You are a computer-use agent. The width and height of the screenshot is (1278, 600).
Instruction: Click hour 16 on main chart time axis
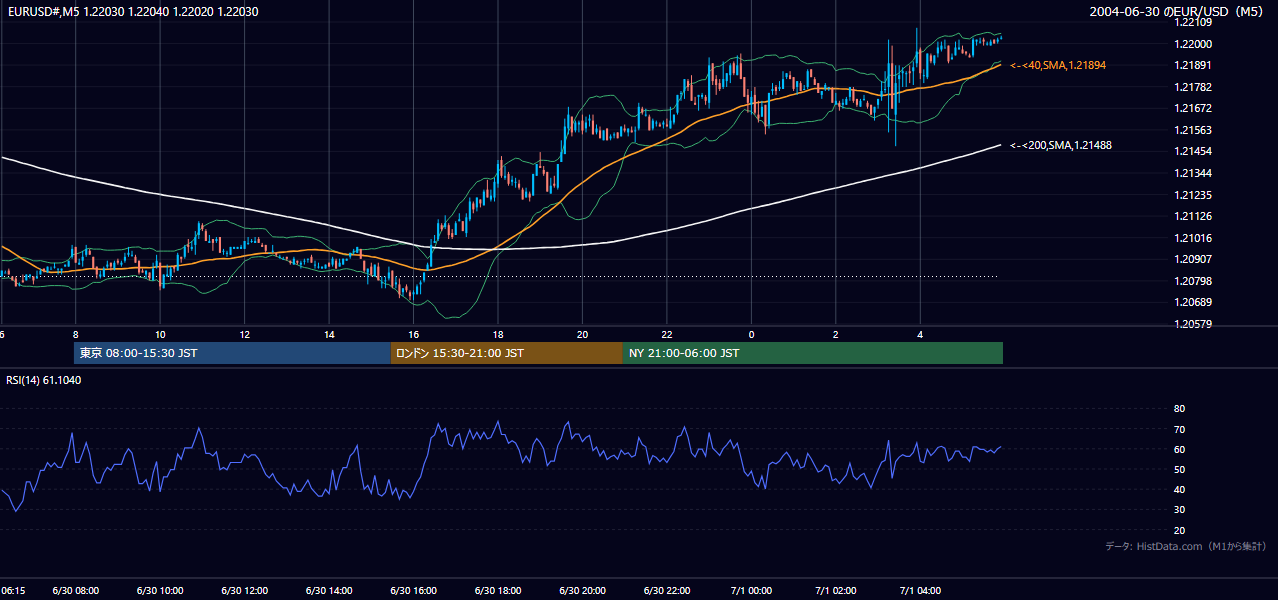pos(413,334)
